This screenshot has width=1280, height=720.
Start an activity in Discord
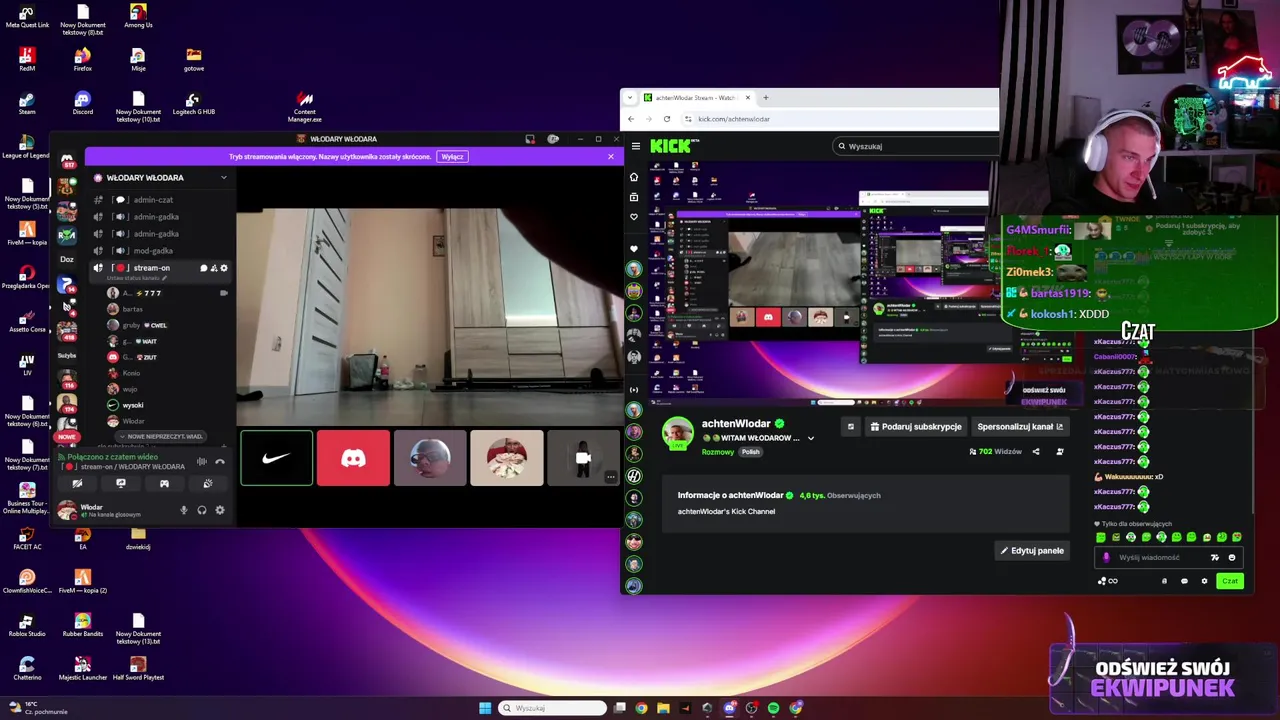click(x=164, y=483)
